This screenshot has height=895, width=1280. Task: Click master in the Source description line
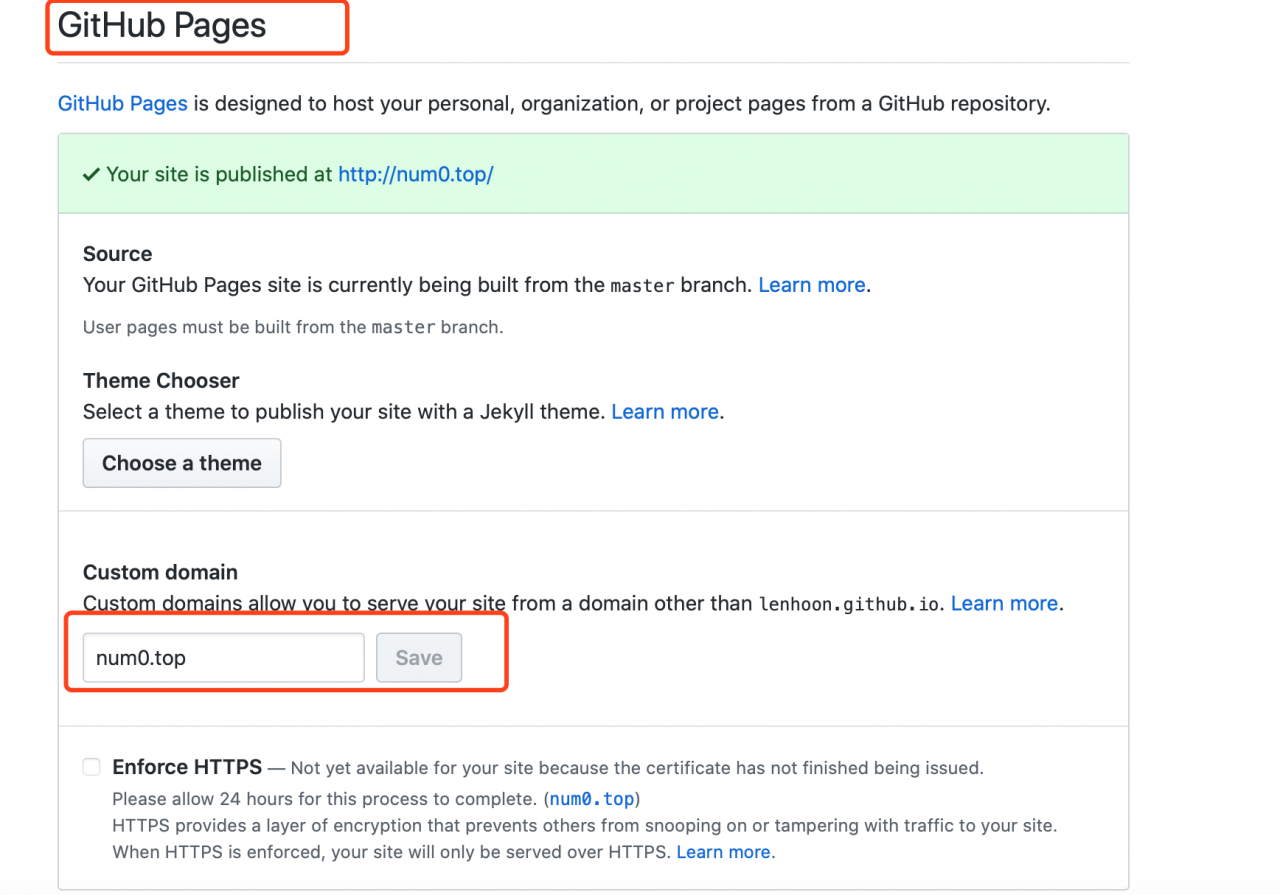[642, 286]
